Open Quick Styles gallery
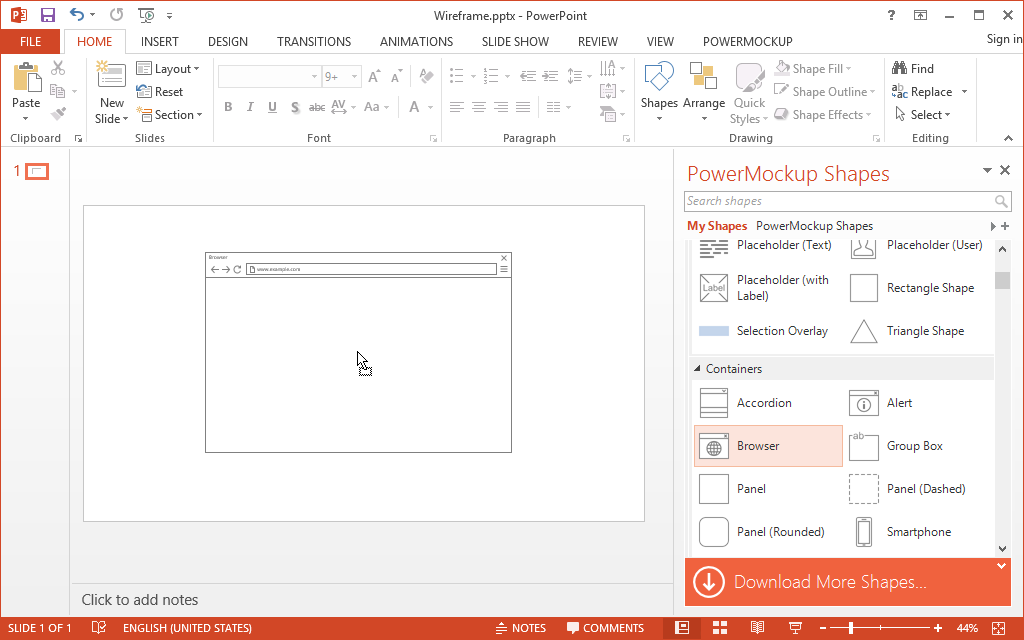Screen dimensions: 1024x640 coord(749,93)
